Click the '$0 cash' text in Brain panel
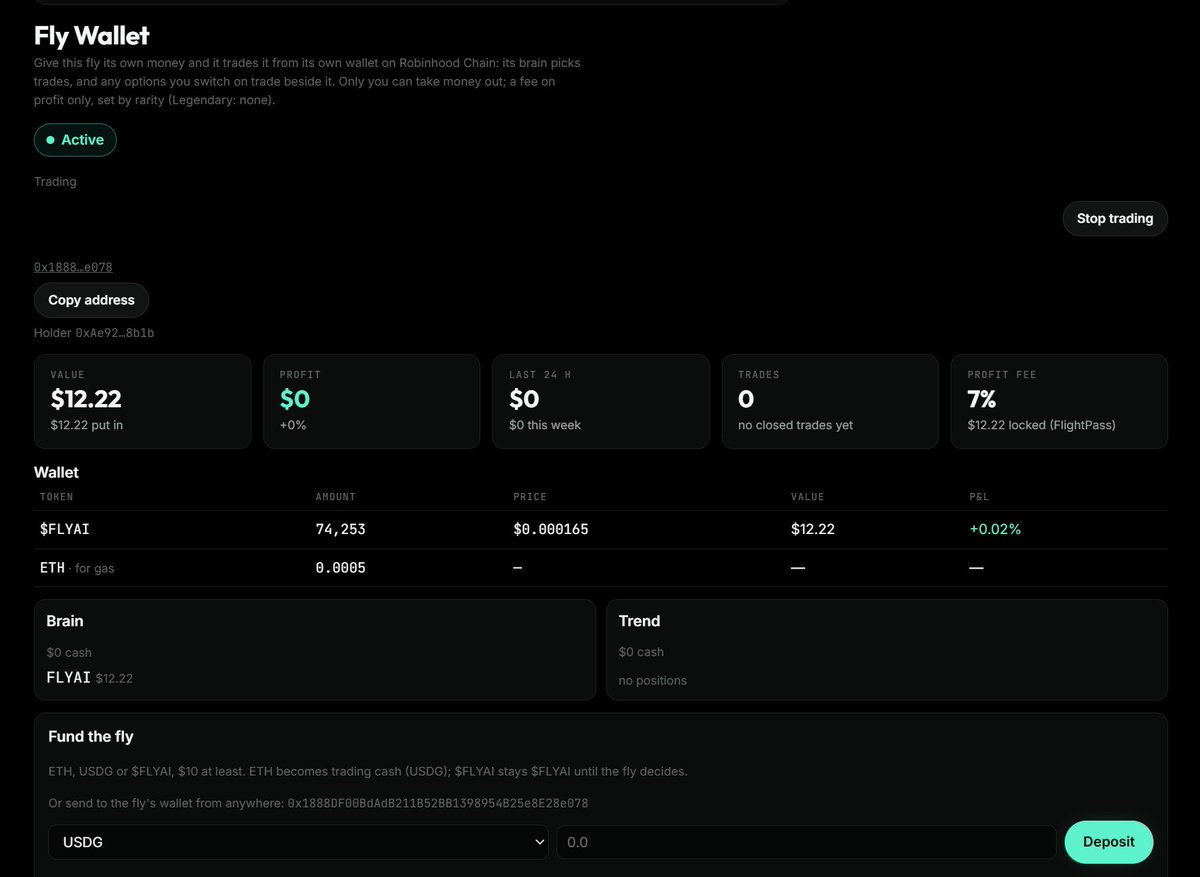 [69, 652]
